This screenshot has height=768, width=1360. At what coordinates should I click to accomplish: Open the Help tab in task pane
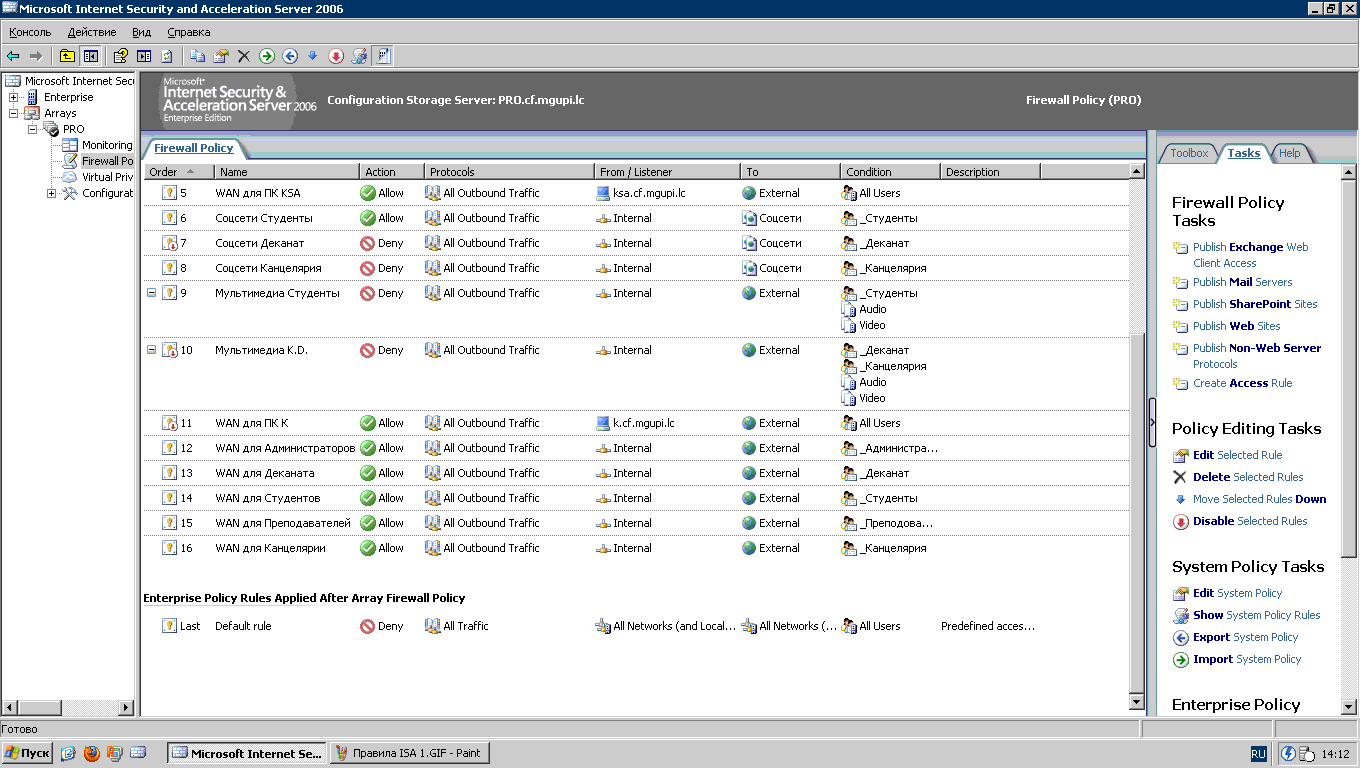[x=1290, y=153]
